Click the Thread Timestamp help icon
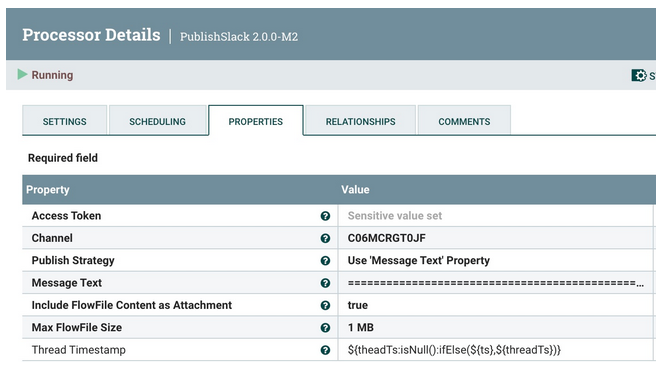663x368 pixels. click(x=325, y=350)
